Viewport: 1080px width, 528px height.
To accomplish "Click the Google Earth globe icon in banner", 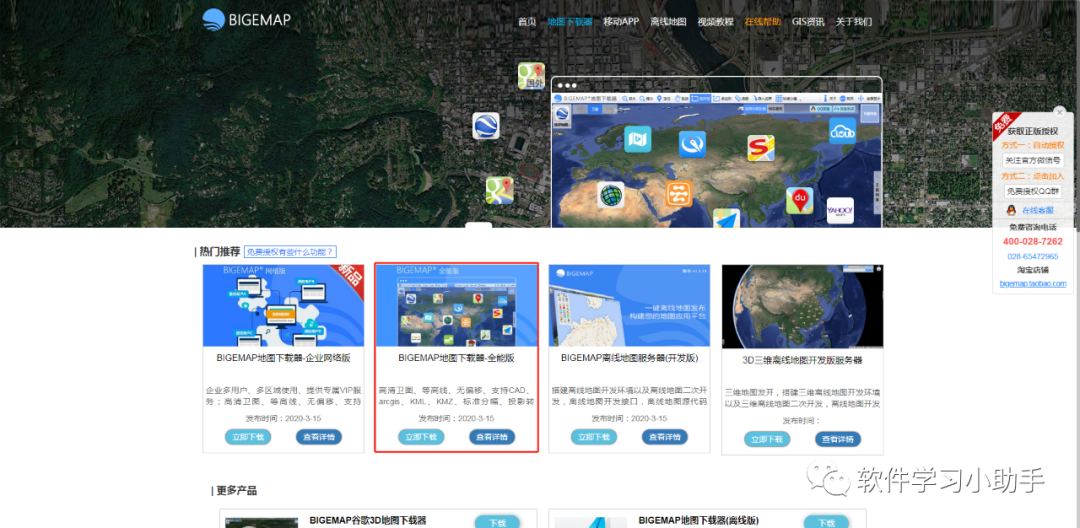I will pos(486,126).
